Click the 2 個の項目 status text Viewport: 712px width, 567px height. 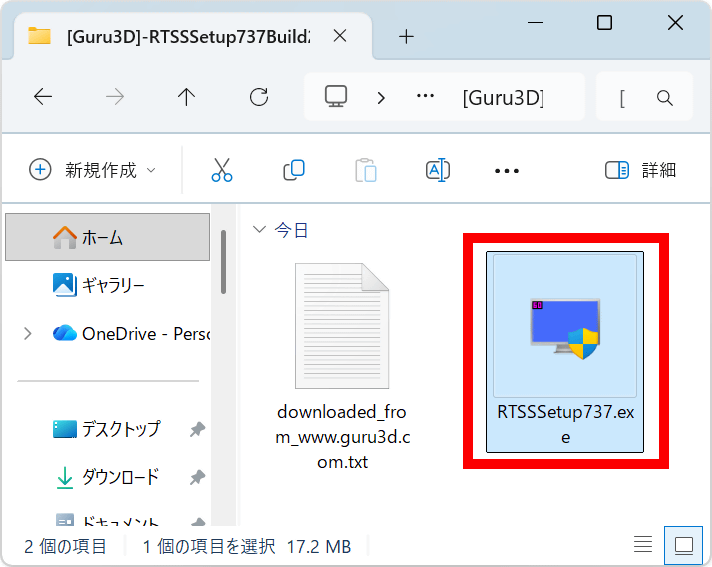point(65,547)
